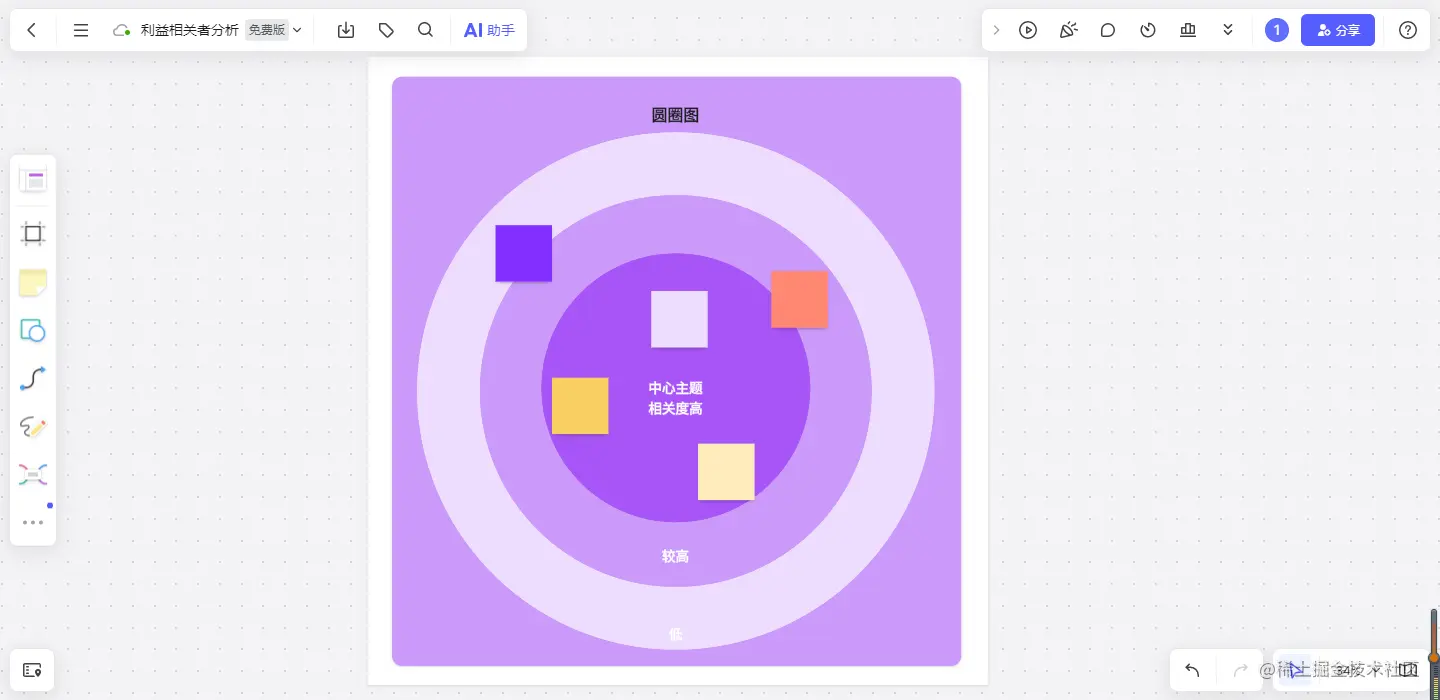Select the shapes tool

[33, 331]
